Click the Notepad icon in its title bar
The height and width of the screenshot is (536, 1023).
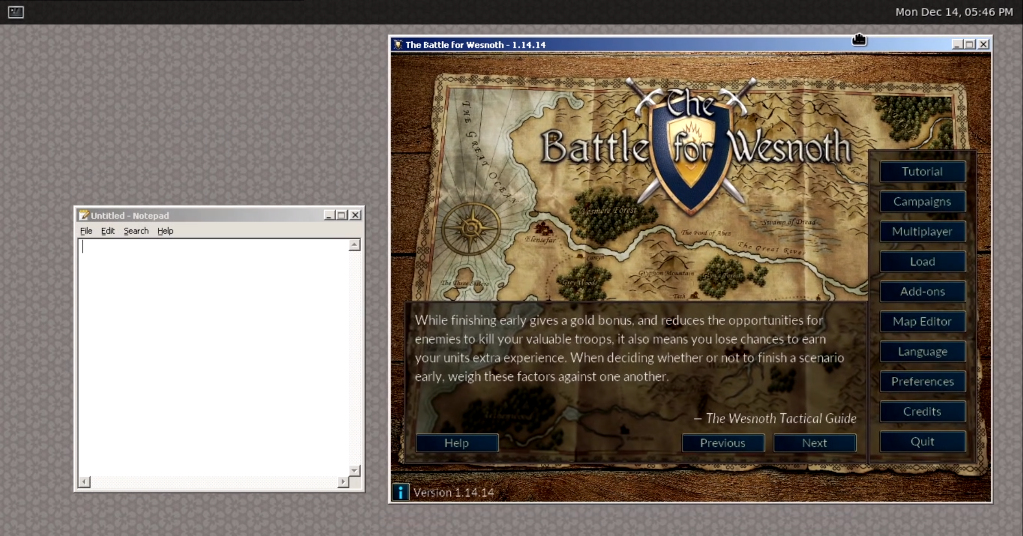click(x=84, y=215)
